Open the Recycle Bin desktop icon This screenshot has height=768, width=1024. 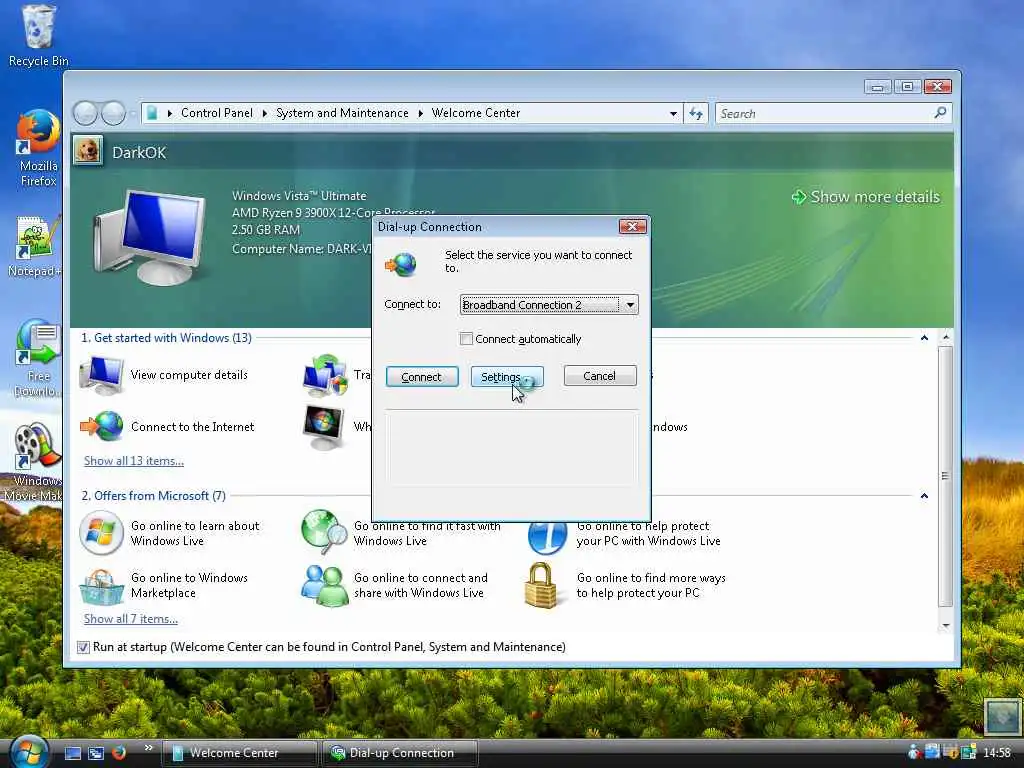coord(38,36)
